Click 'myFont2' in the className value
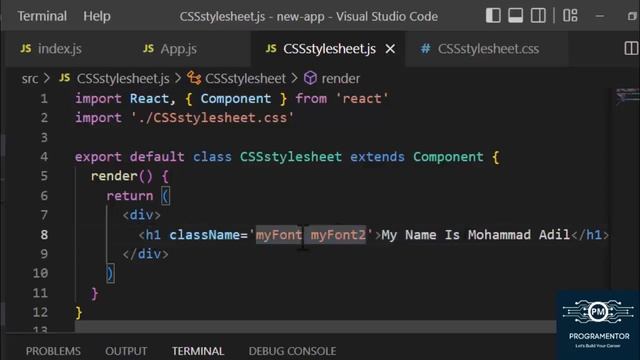 point(338,235)
